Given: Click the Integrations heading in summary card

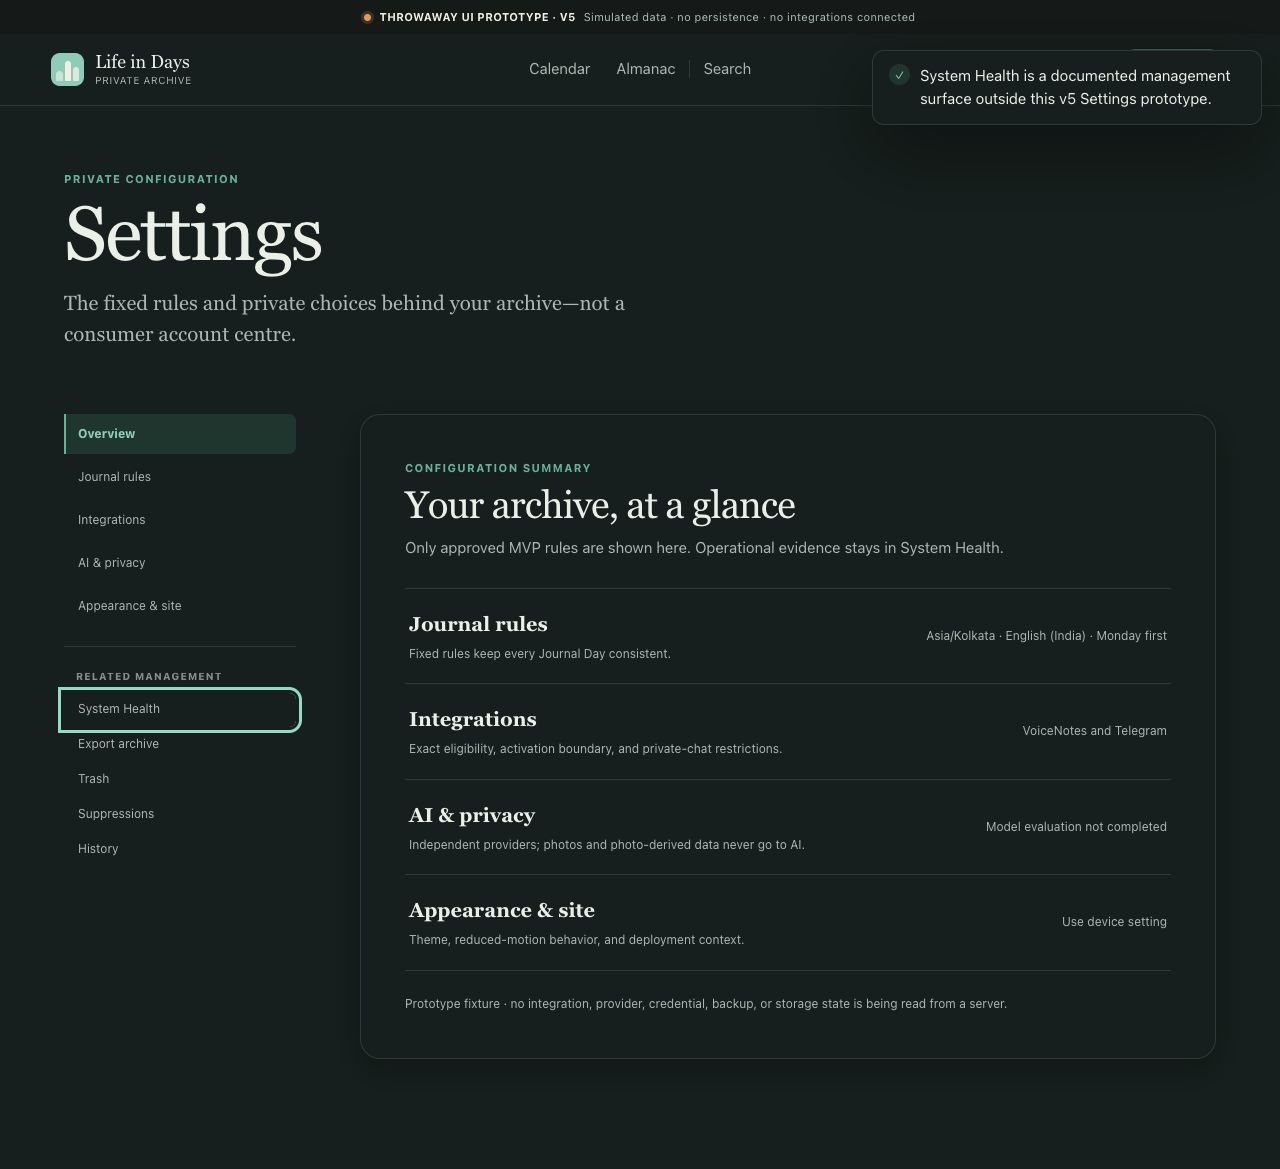Looking at the screenshot, I should pyautogui.click(x=472, y=719).
